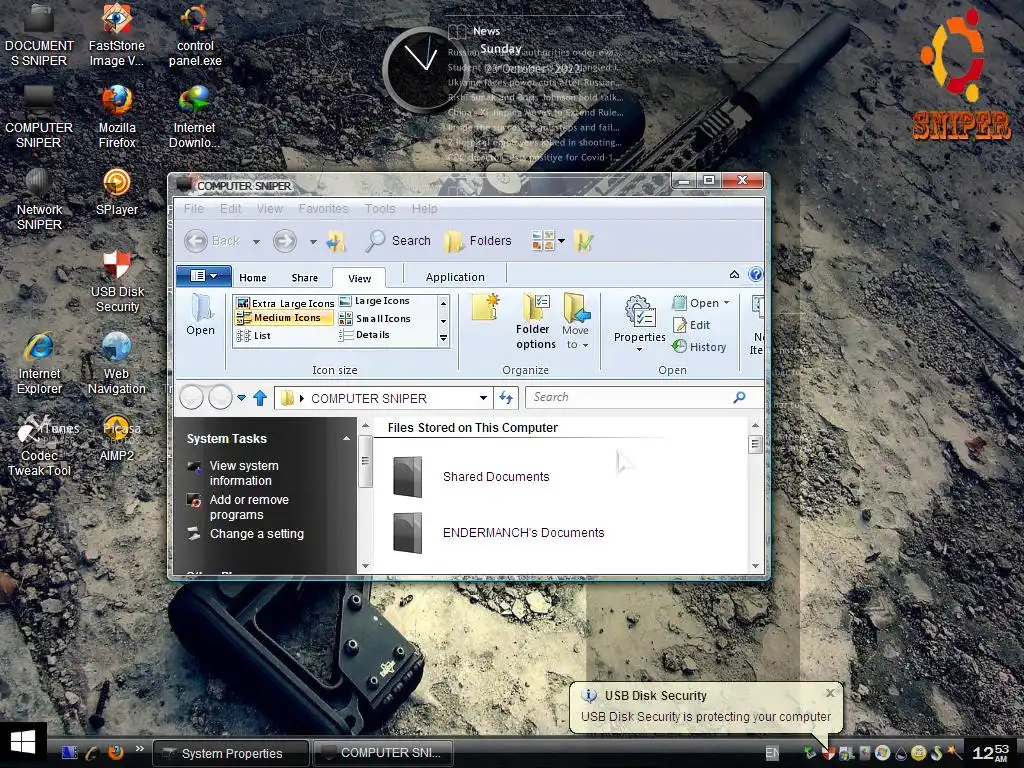Collapse the System Tasks panel header
Image resolution: width=1024 pixels, height=768 pixels.
coord(347,439)
